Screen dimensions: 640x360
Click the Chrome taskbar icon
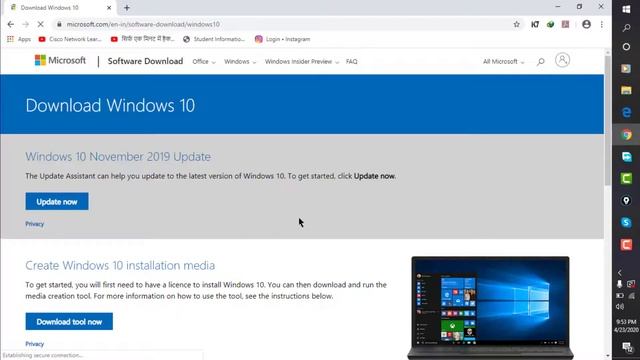tap(626, 135)
